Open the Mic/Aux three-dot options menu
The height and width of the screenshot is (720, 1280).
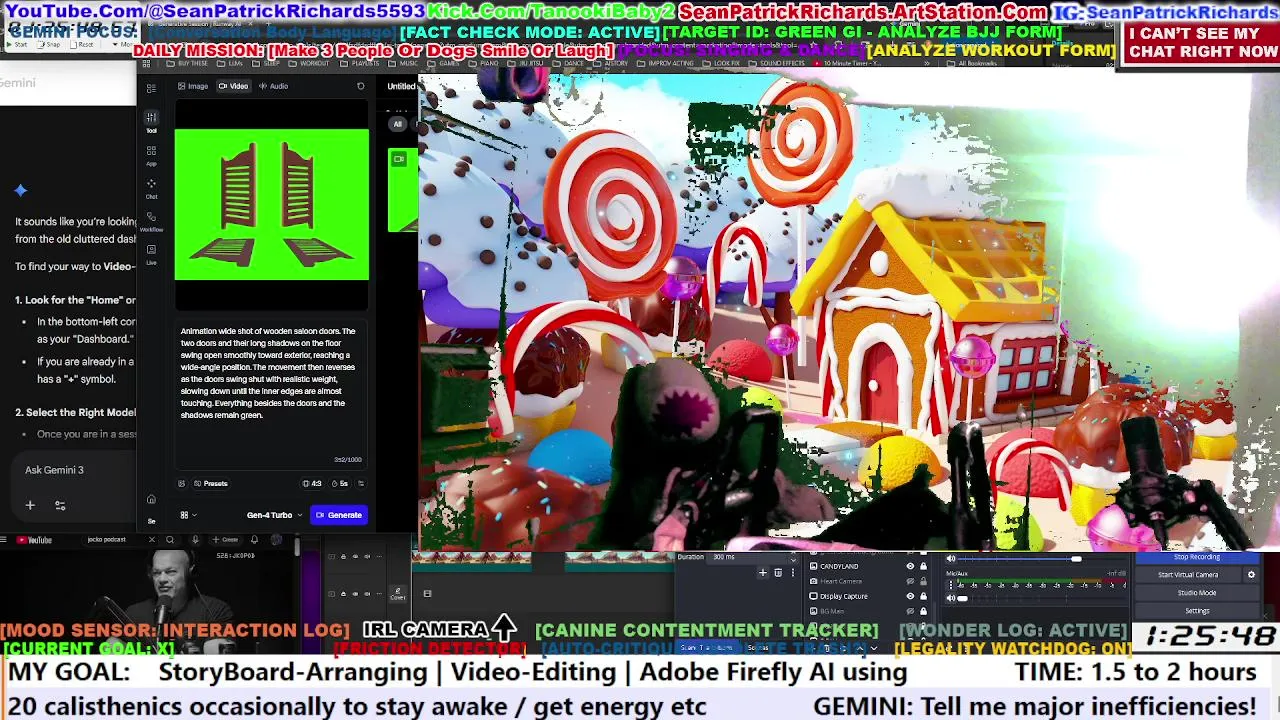click(950, 585)
